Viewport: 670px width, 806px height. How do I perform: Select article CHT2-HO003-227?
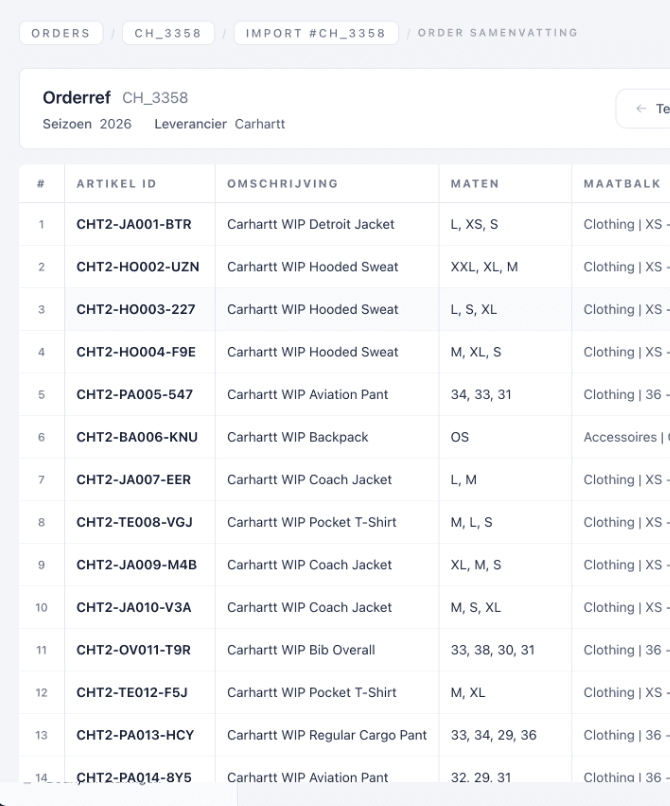coord(136,309)
